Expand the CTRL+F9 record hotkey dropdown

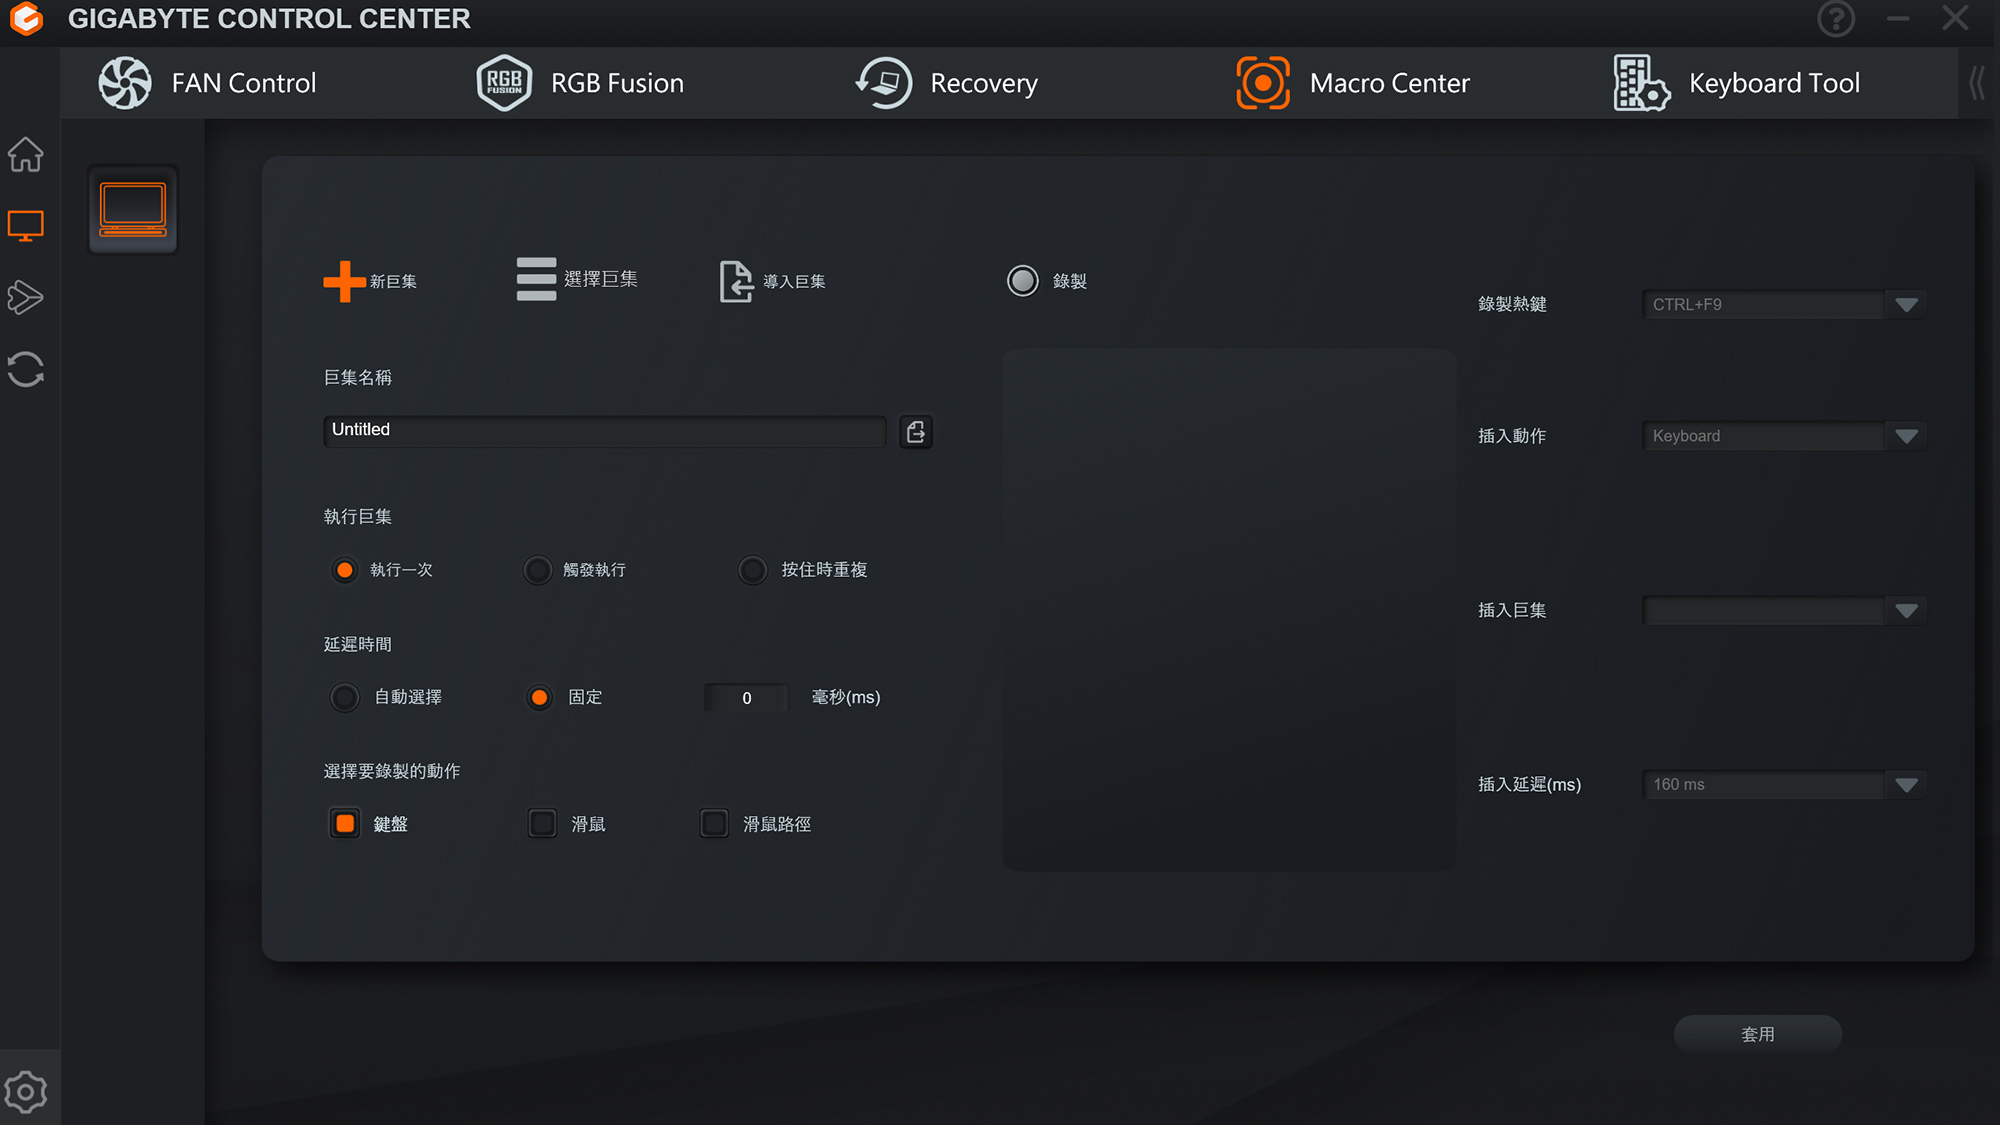[x=1906, y=305]
